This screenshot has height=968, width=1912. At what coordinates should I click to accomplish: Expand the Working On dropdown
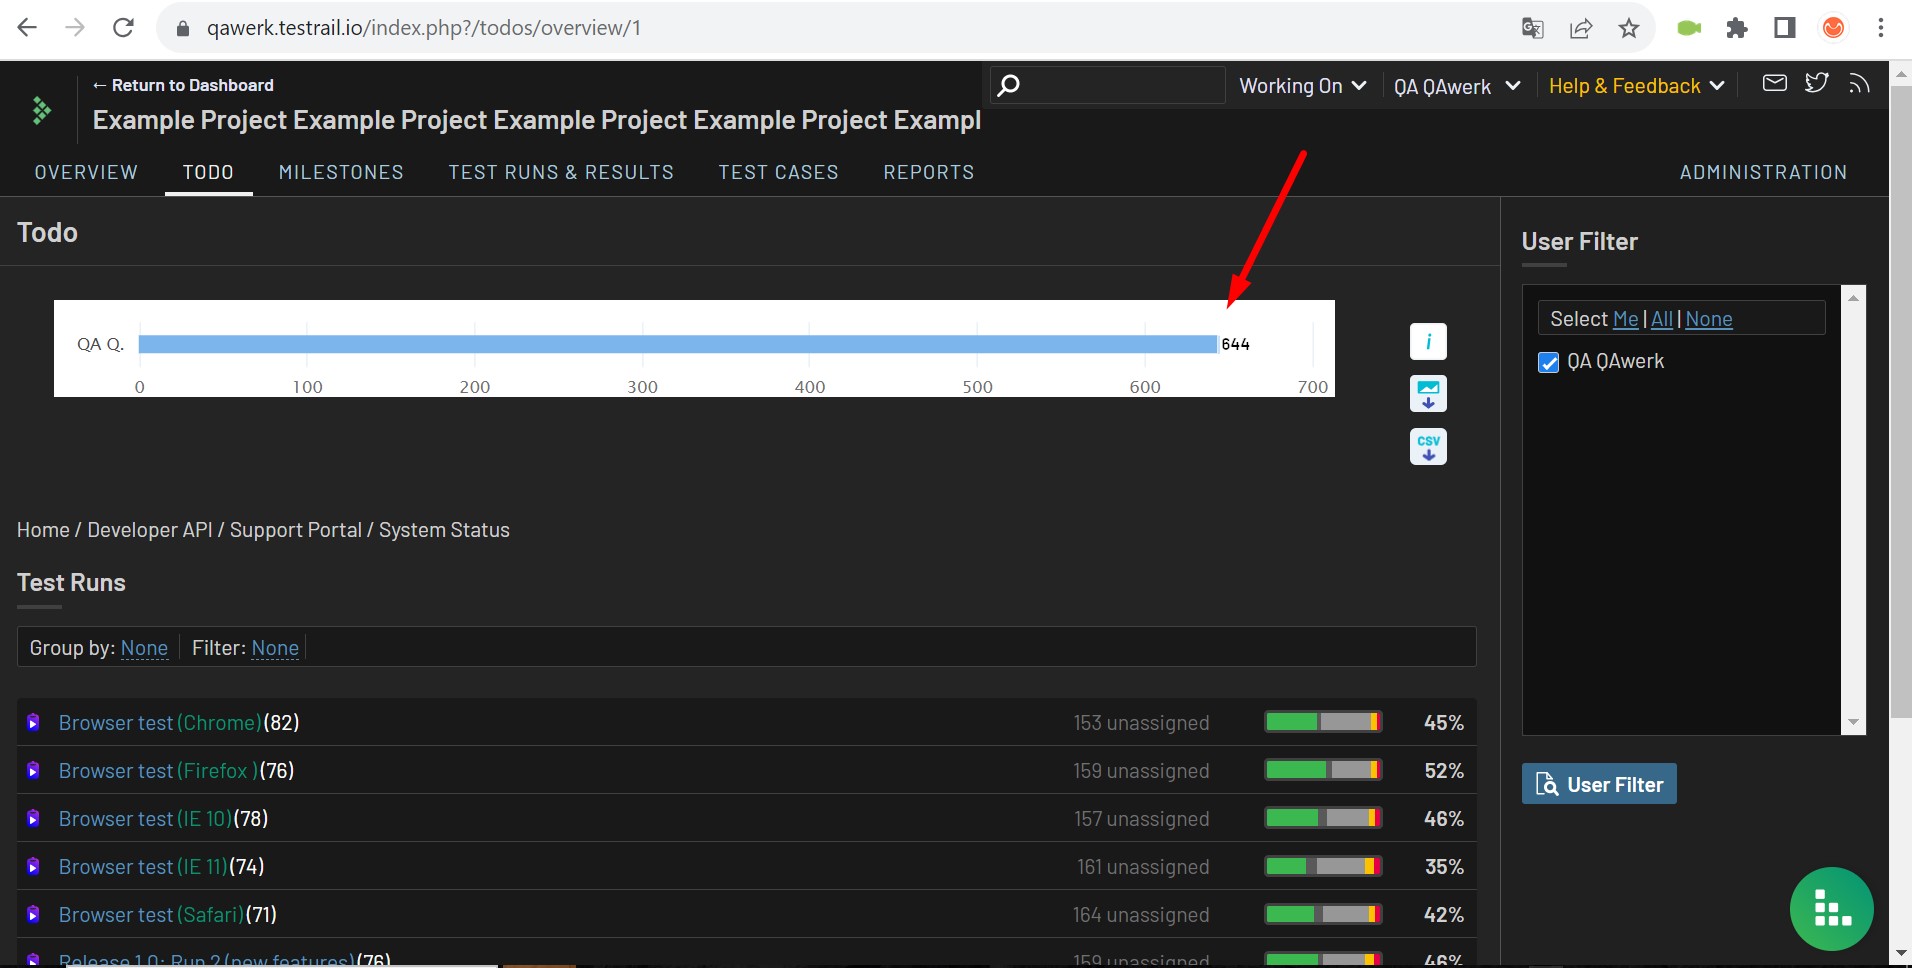tap(1302, 86)
